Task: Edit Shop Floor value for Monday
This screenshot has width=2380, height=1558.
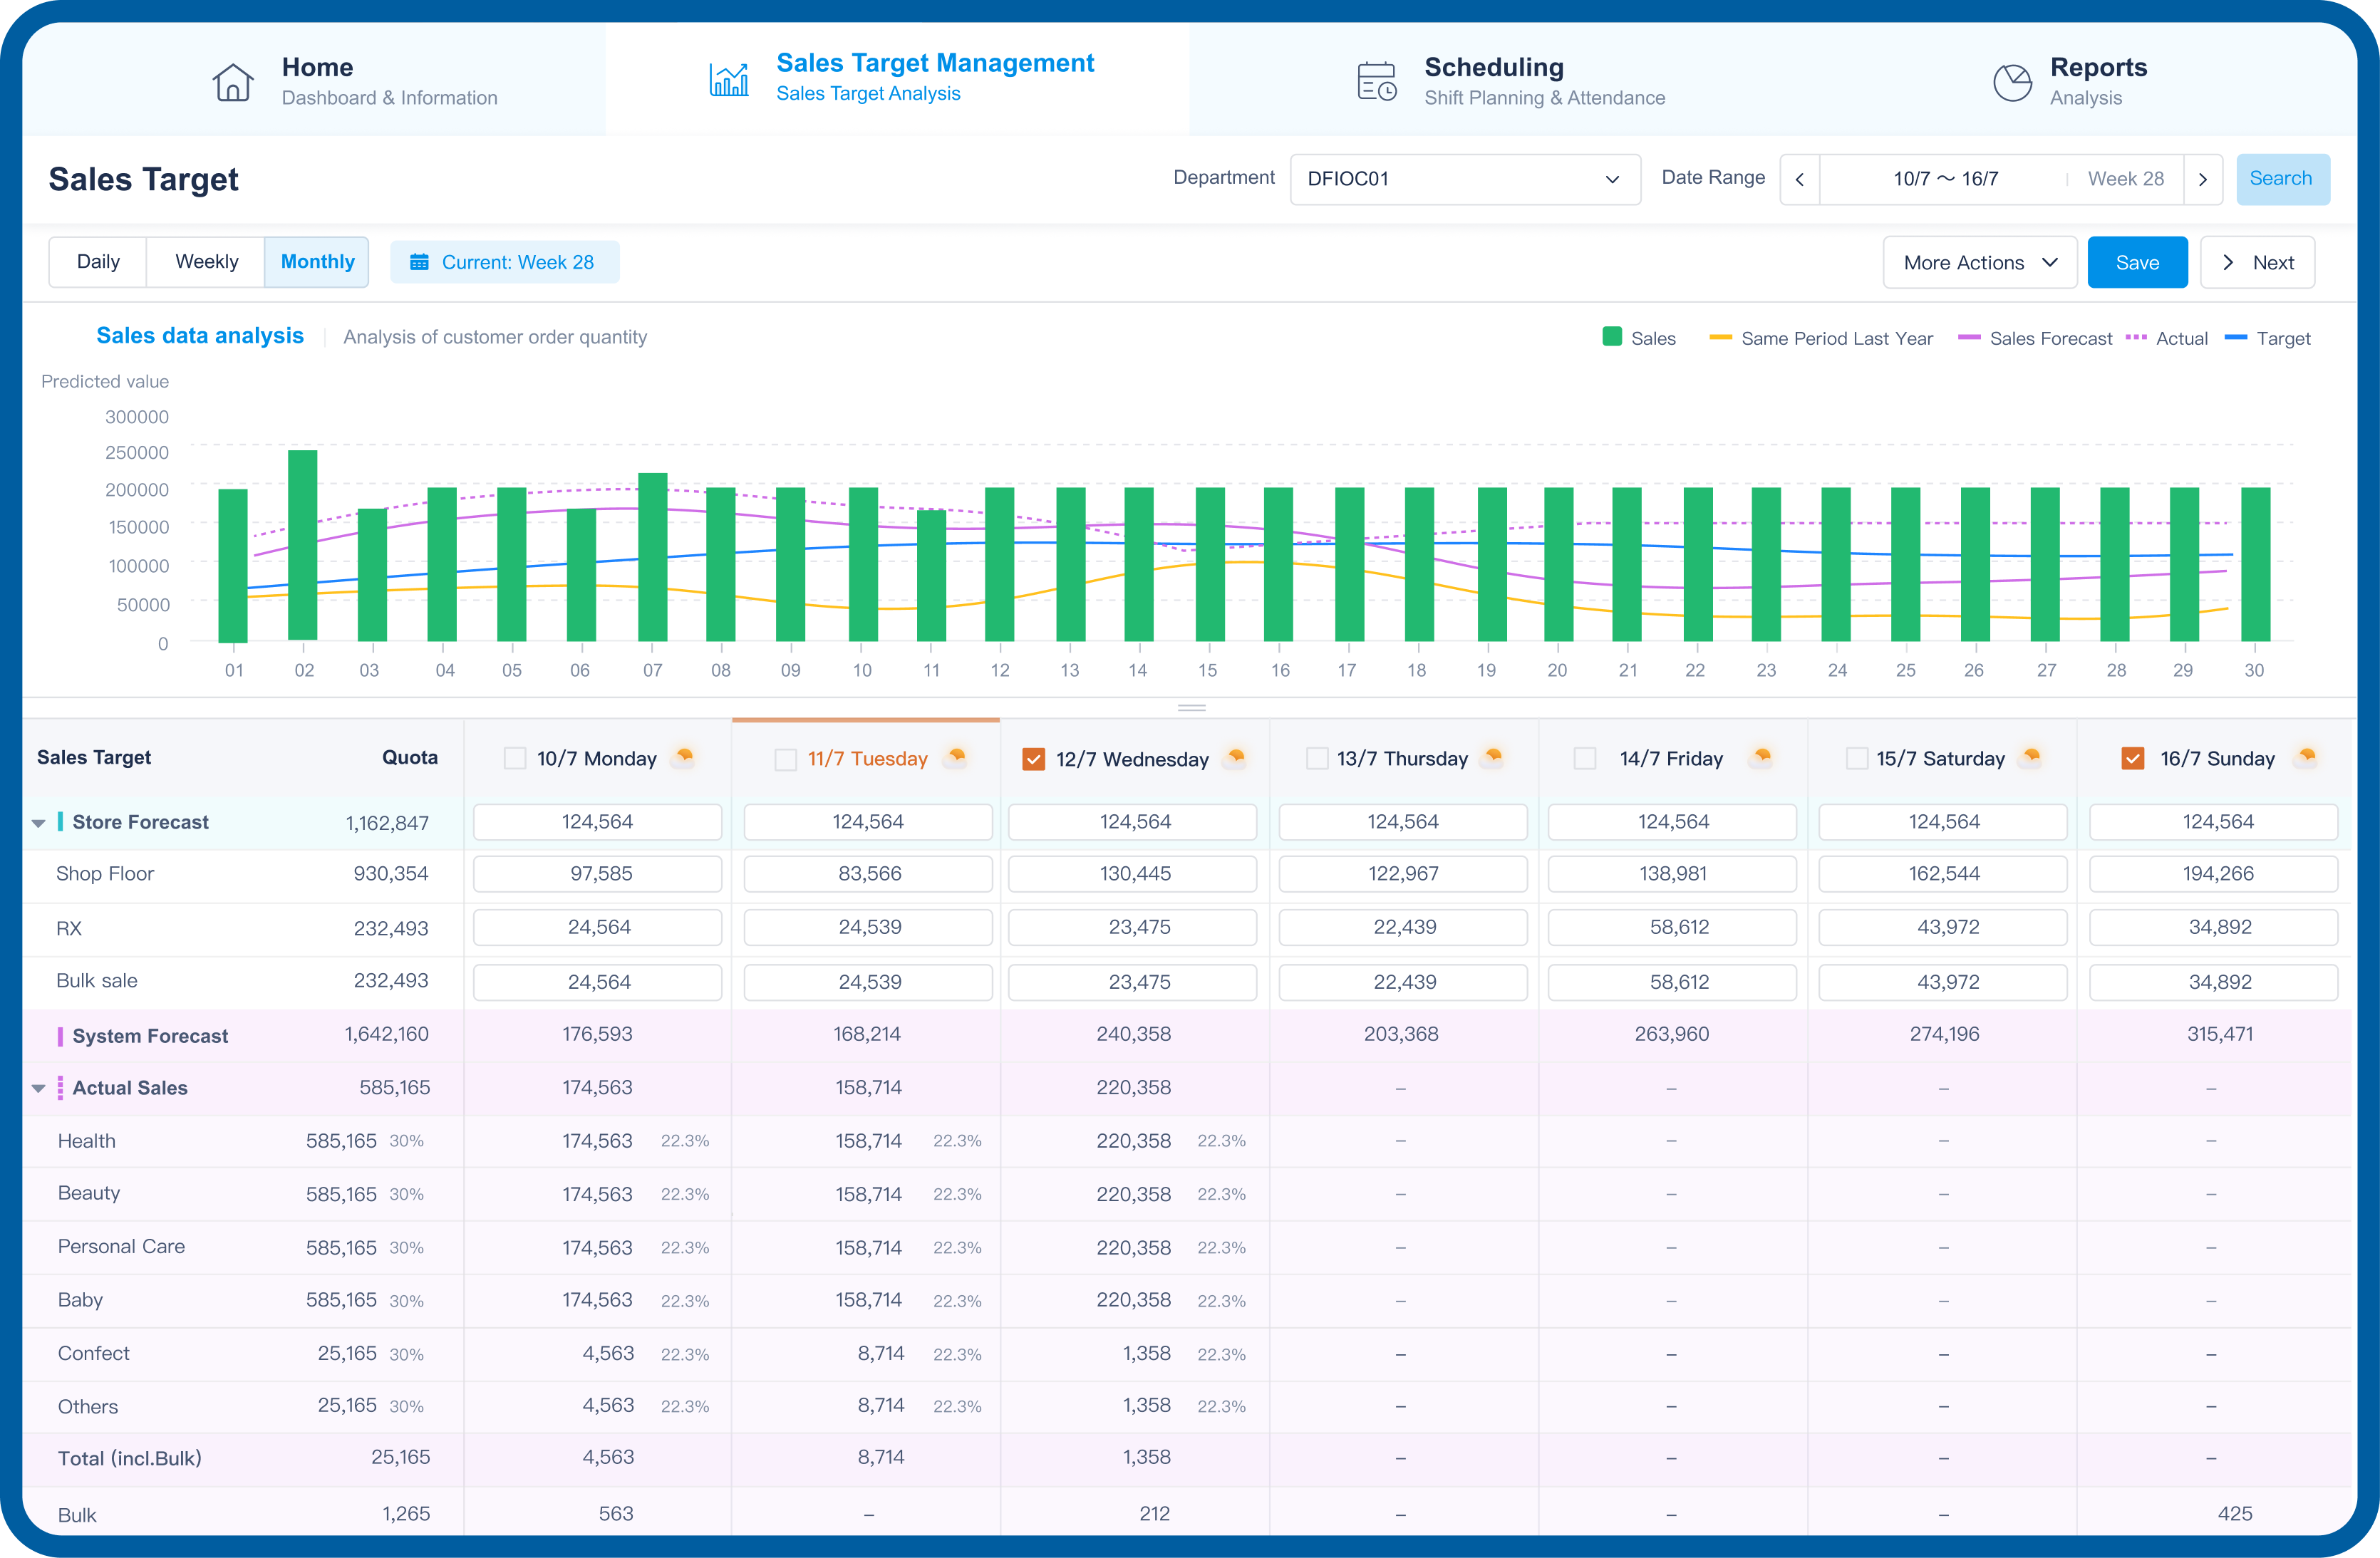Action: coord(597,873)
